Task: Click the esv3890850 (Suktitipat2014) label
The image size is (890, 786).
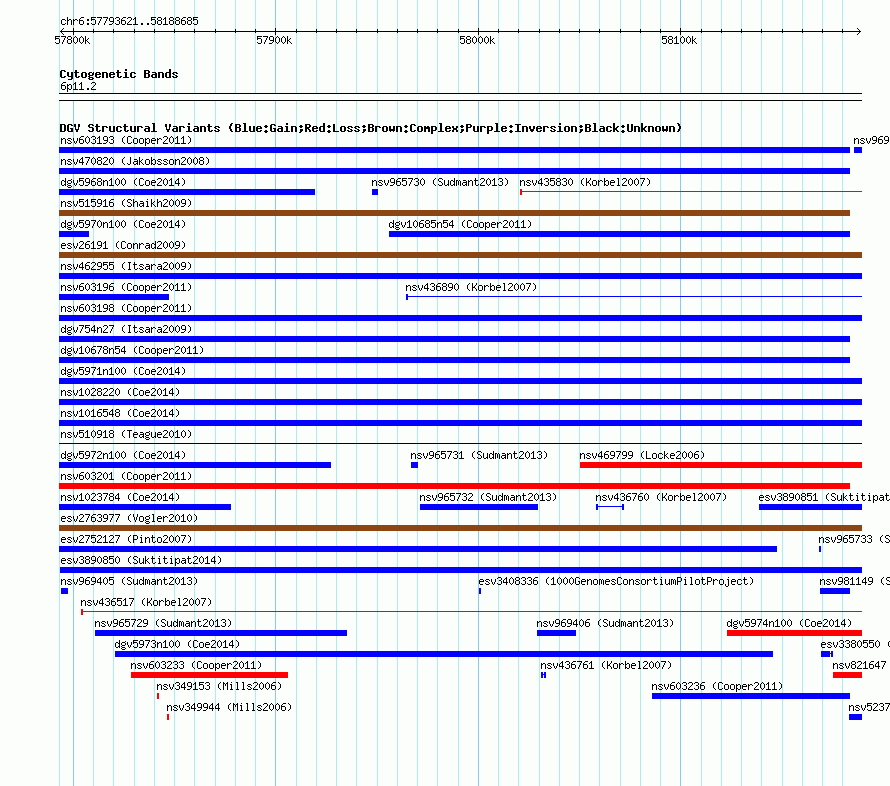Action: click(x=141, y=560)
